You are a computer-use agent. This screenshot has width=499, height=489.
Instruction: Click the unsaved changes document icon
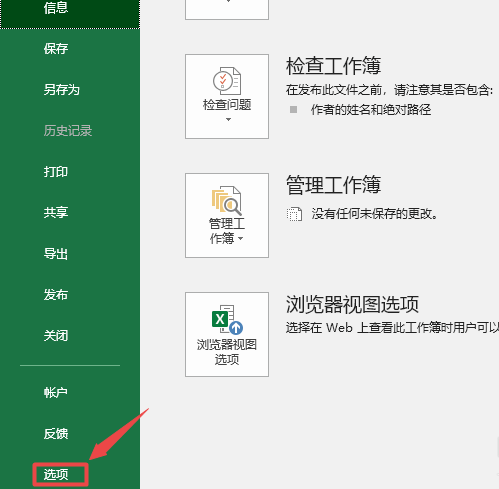tap(294, 214)
